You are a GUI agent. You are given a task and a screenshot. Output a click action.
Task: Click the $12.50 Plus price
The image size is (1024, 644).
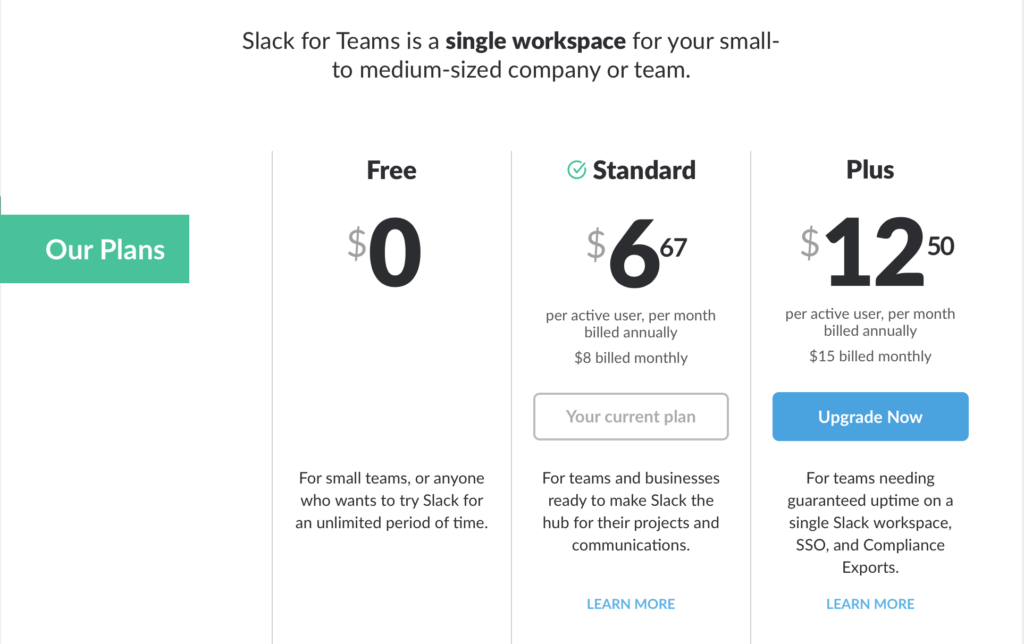point(877,252)
